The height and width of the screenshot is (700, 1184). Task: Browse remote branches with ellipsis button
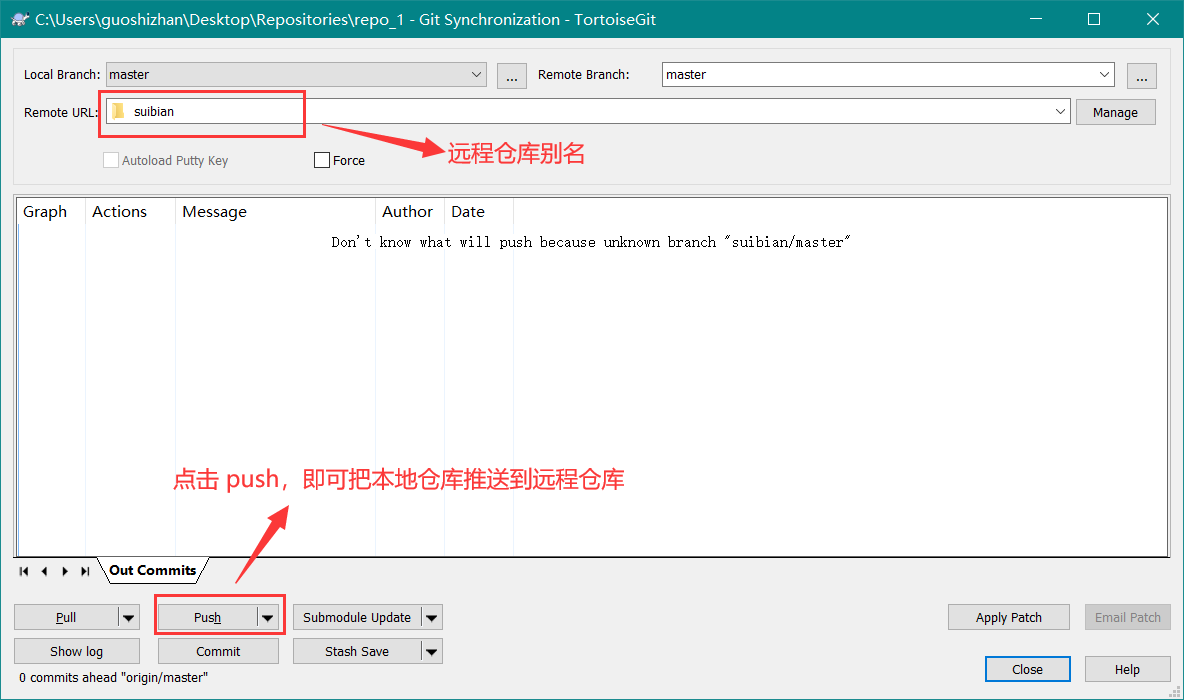(1141, 75)
